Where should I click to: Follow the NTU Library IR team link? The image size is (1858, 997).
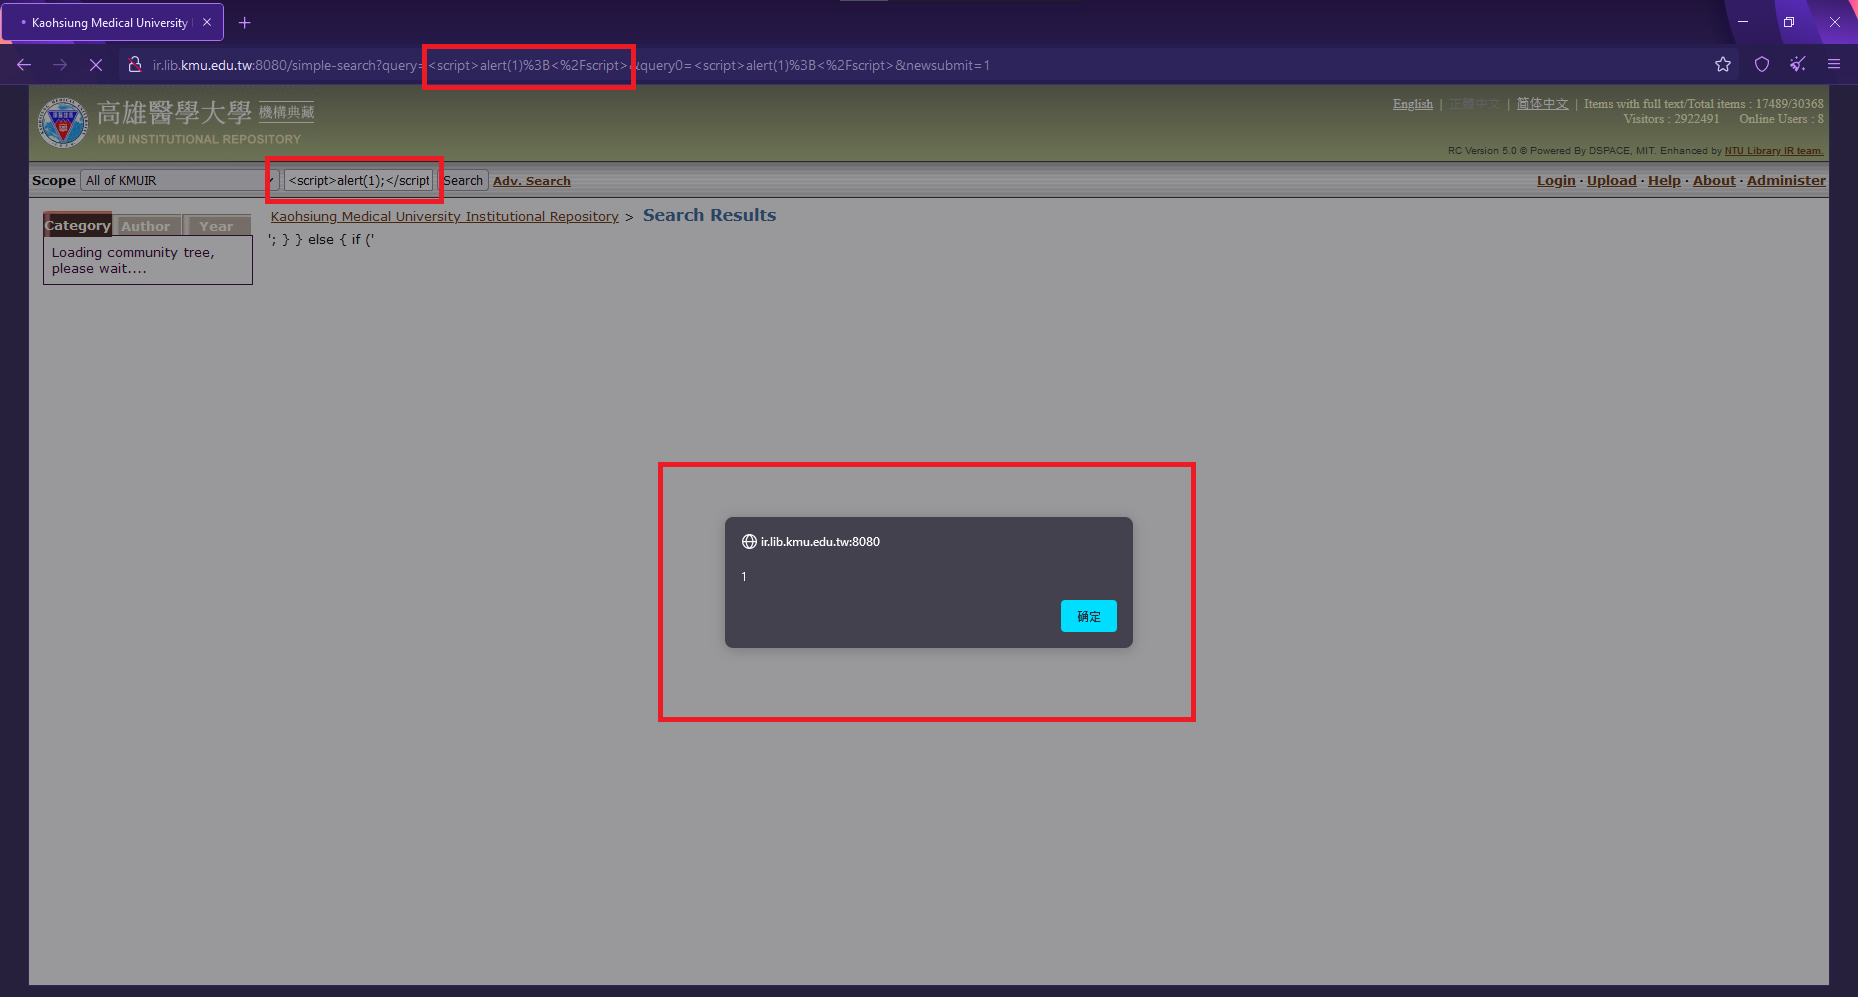point(1774,151)
